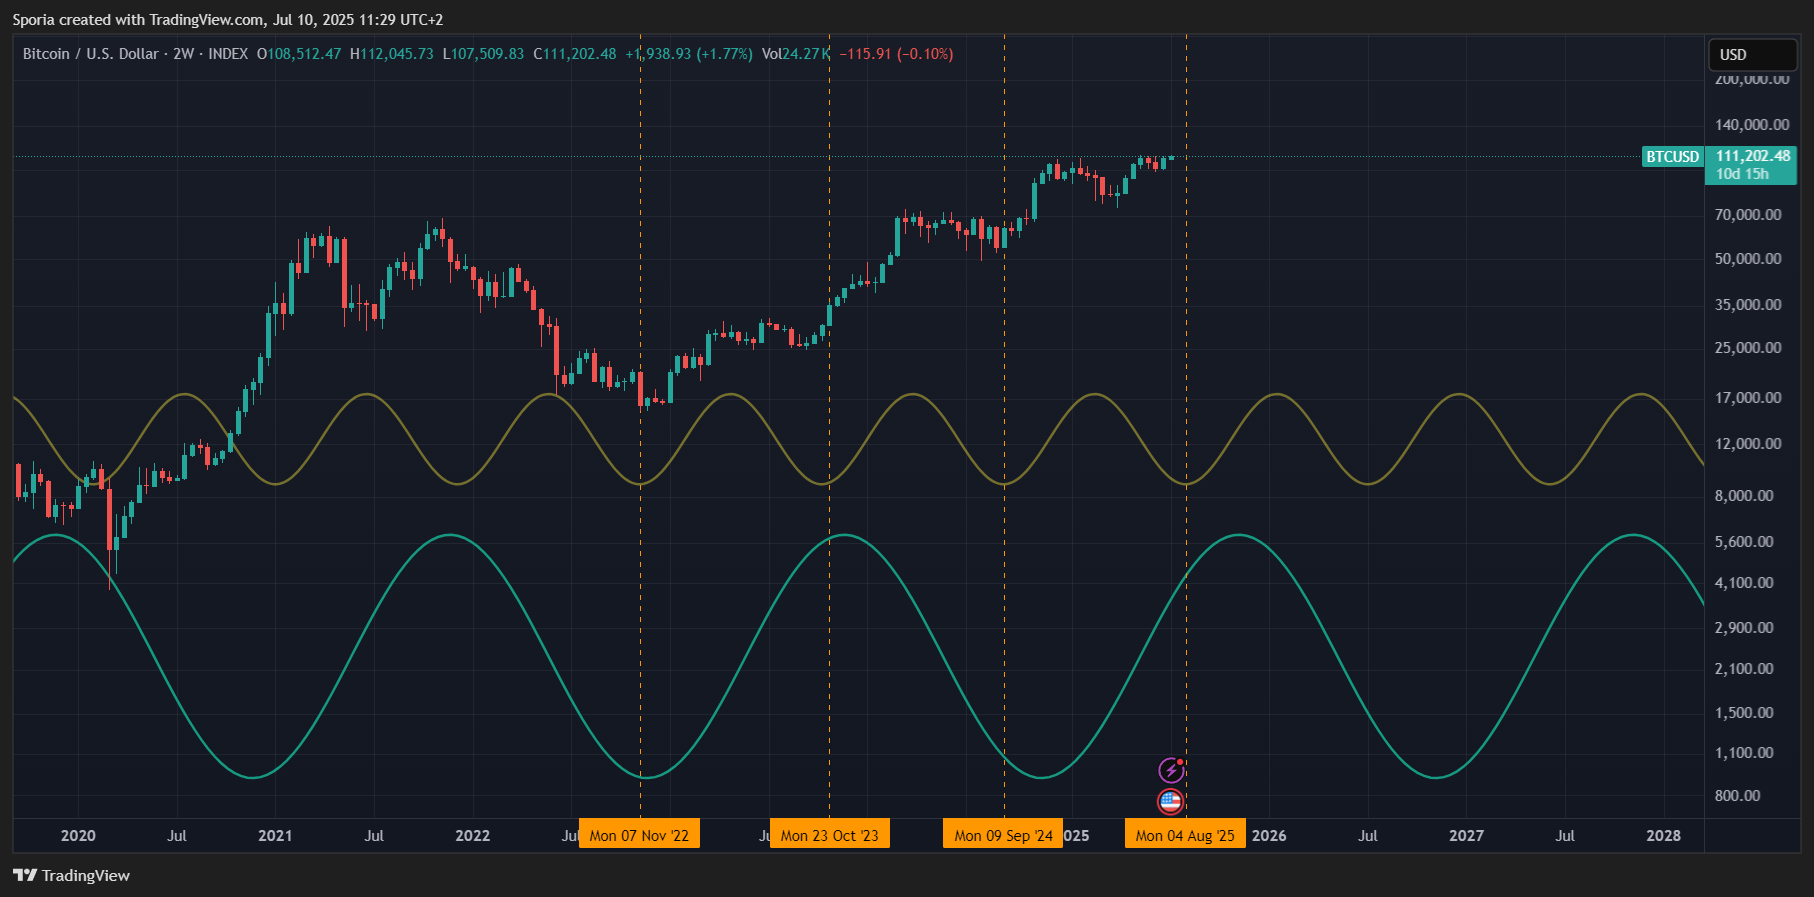Click the purple lightning event icon

[x=1171, y=770]
